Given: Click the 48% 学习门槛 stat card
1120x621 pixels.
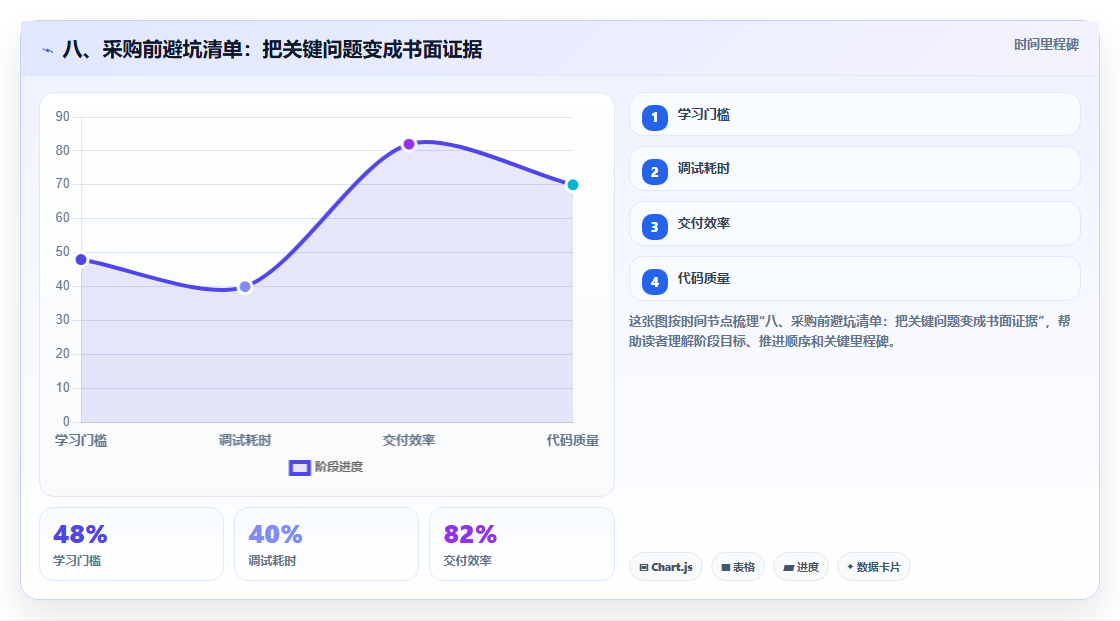Looking at the screenshot, I should (x=131, y=544).
